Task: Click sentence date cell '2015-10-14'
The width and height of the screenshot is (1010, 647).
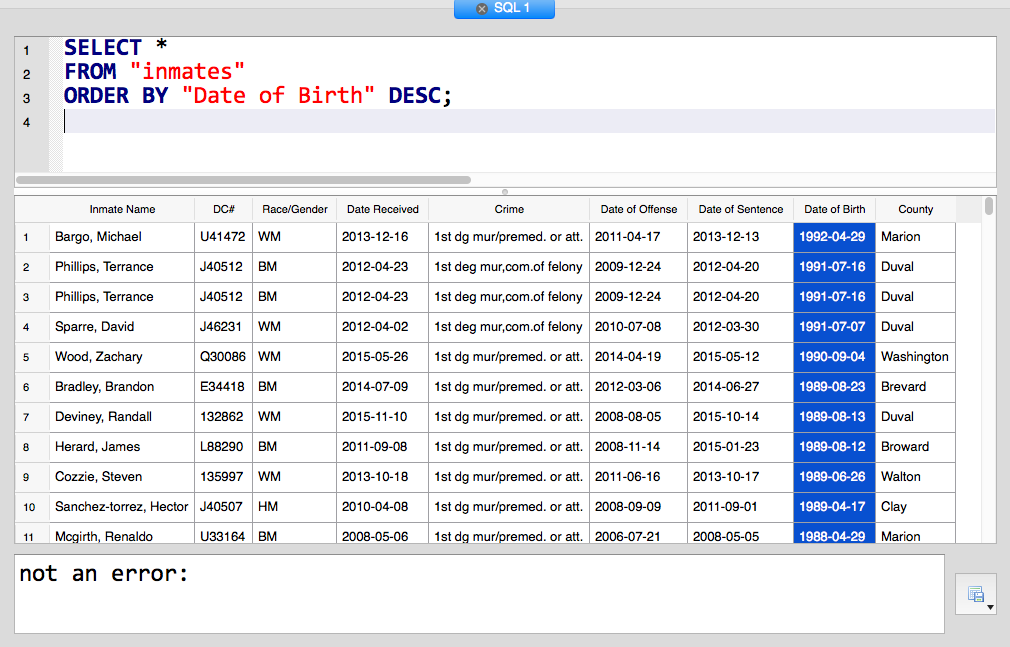Action: coord(741,417)
